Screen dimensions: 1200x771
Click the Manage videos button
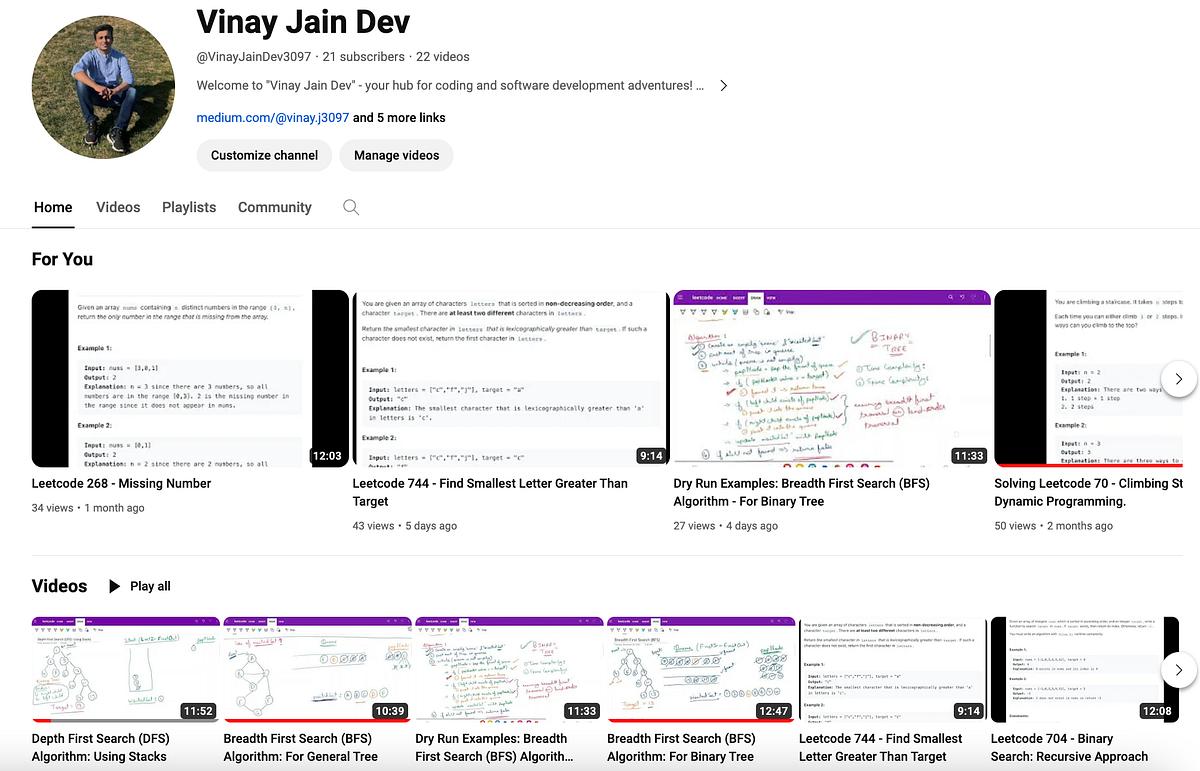pos(394,155)
